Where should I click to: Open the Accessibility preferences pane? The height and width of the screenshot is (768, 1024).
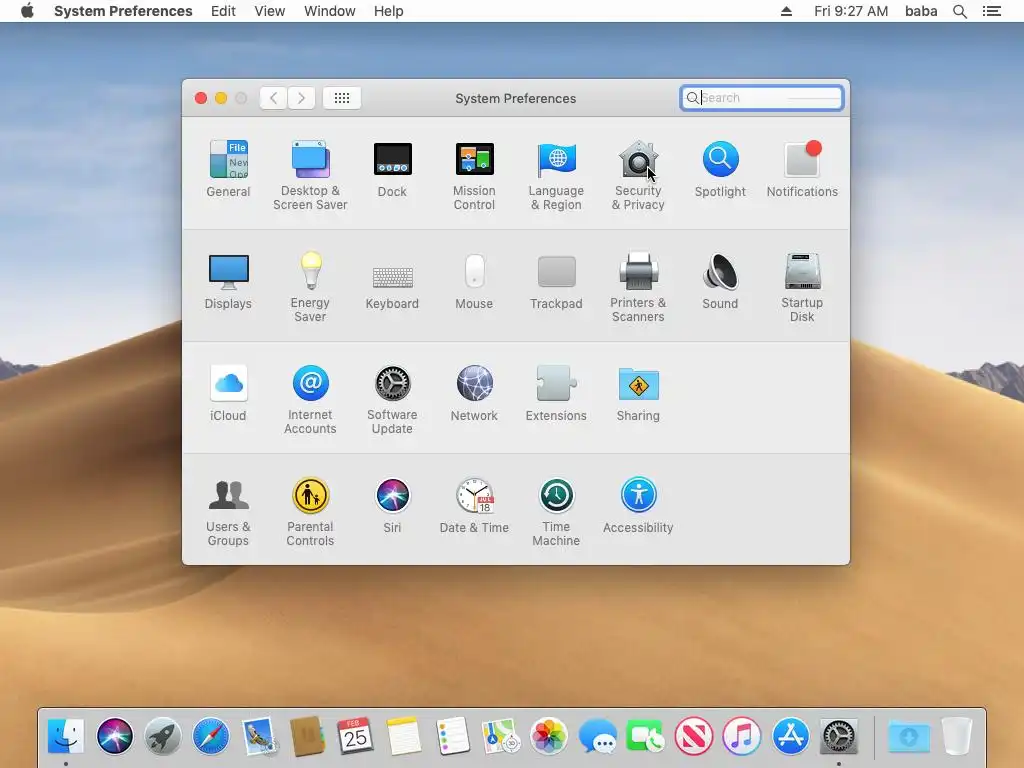[638, 505]
